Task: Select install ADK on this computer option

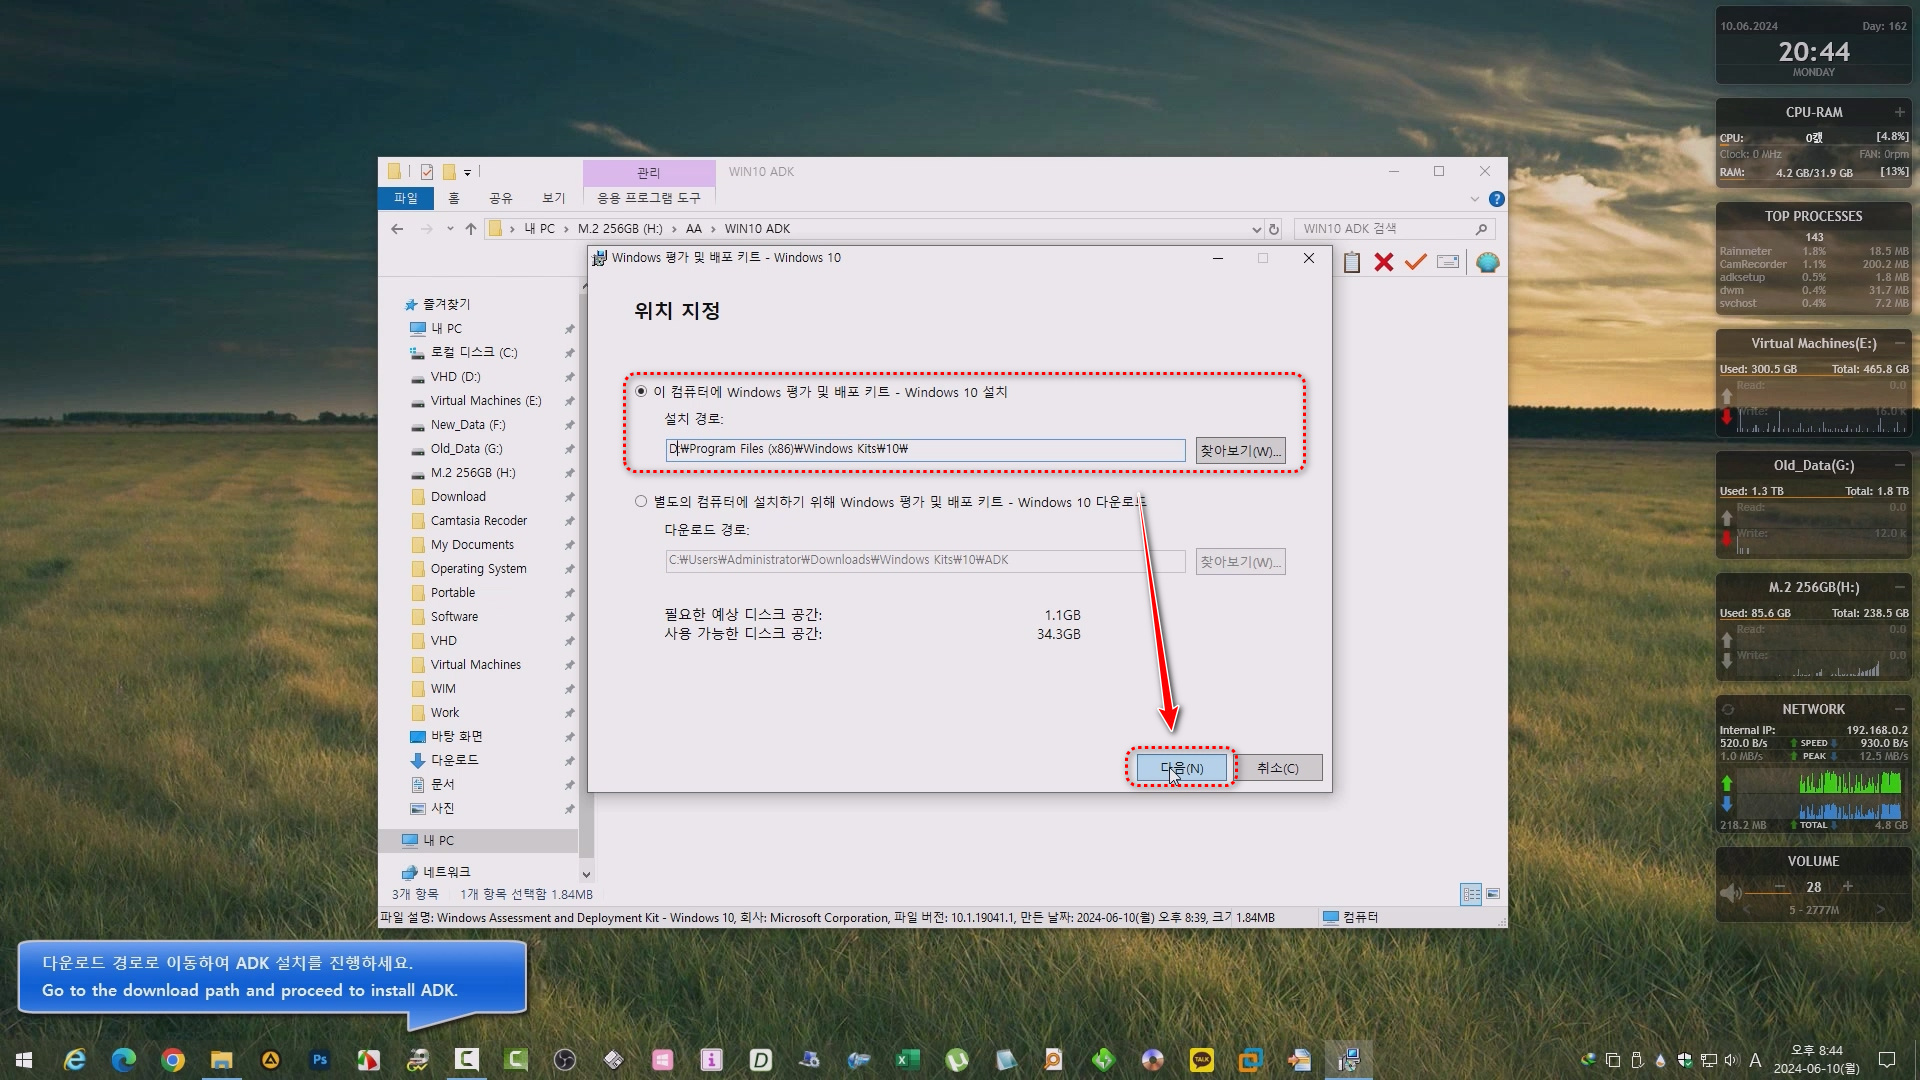Action: pyautogui.click(x=641, y=392)
